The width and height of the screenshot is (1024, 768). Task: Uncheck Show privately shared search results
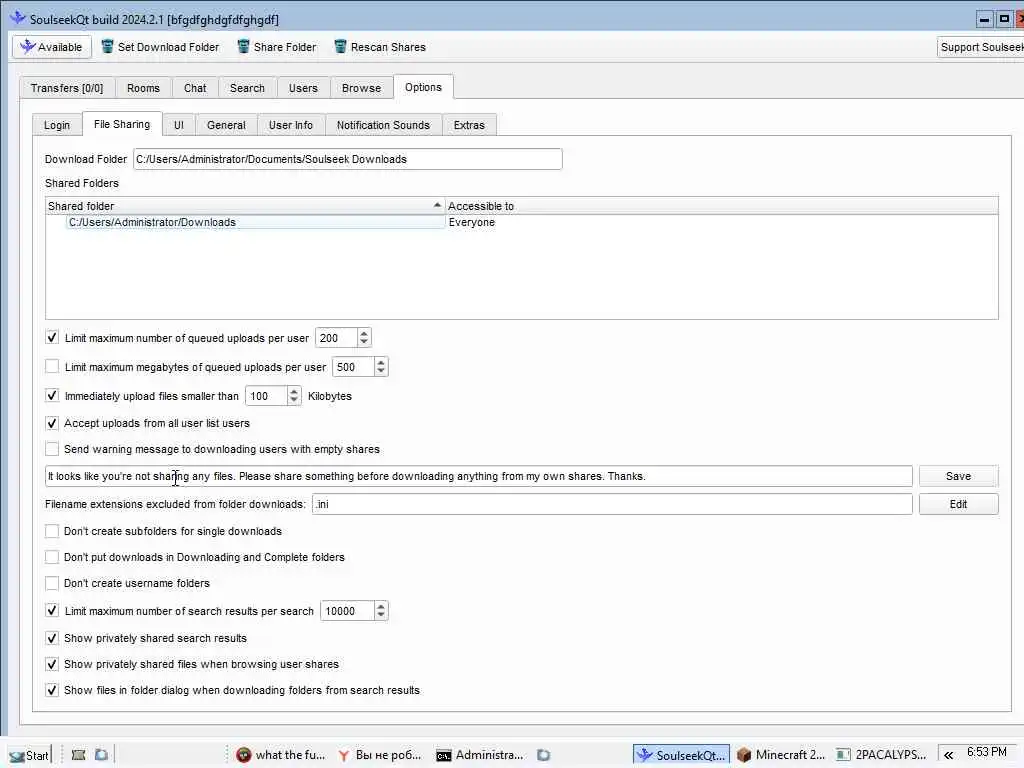click(x=52, y=638)
